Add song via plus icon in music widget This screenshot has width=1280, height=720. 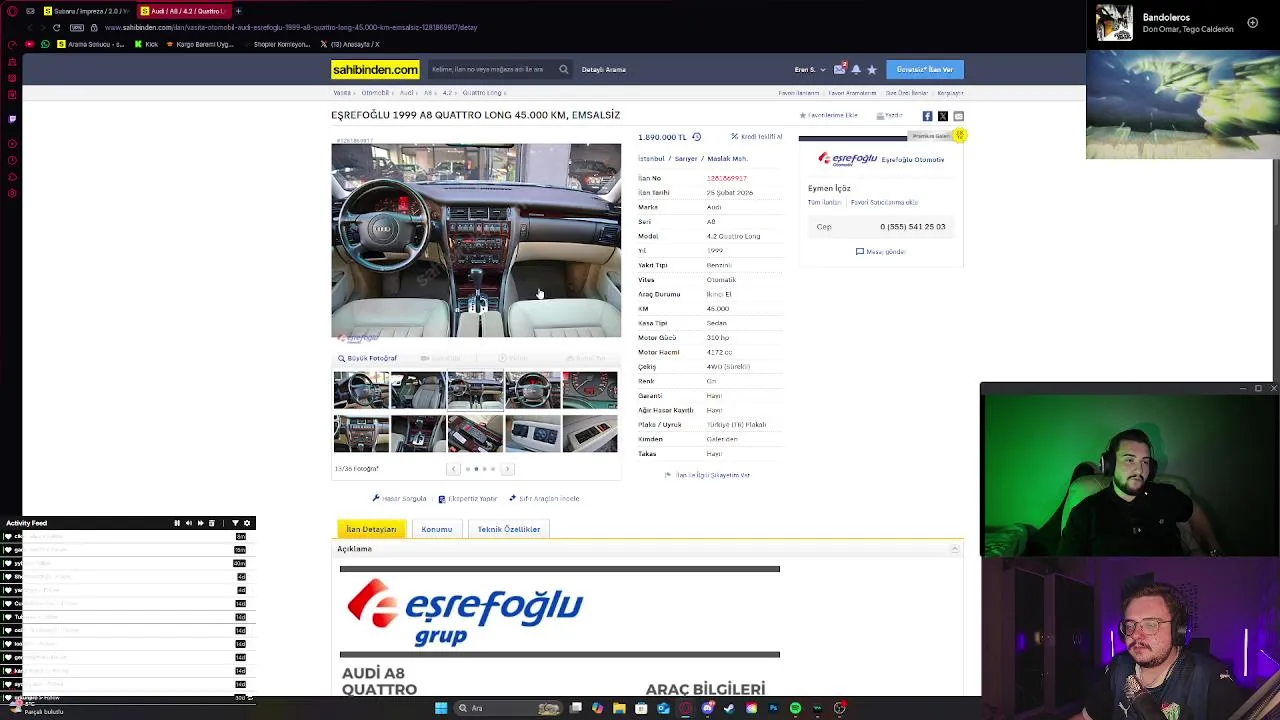coord(1252,22)
